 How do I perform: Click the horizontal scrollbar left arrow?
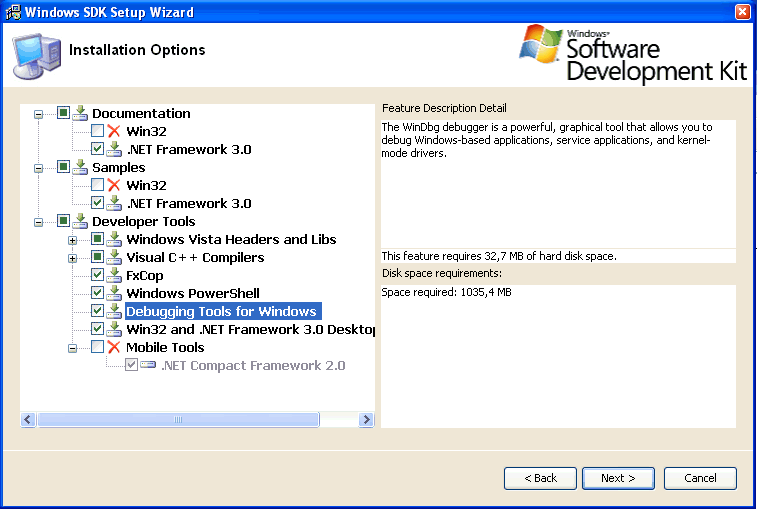click(x=28, y=419)
